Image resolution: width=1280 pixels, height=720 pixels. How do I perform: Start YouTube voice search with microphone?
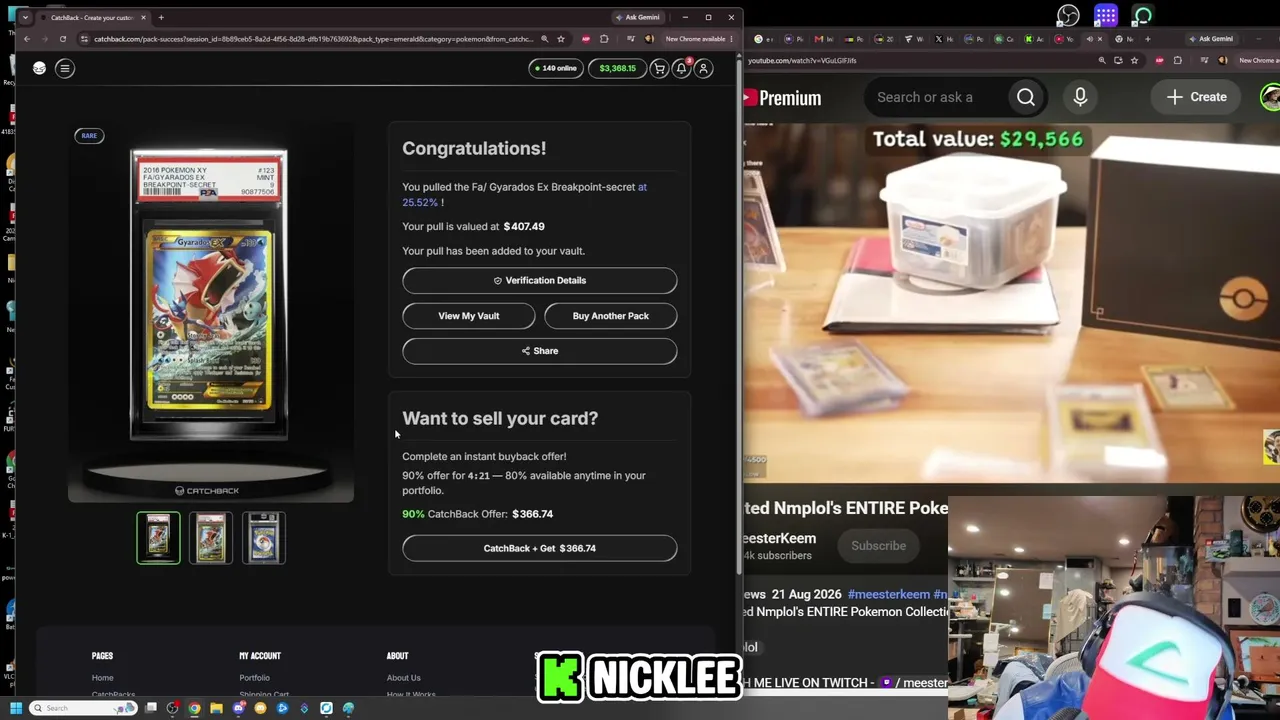point(1080,97)
